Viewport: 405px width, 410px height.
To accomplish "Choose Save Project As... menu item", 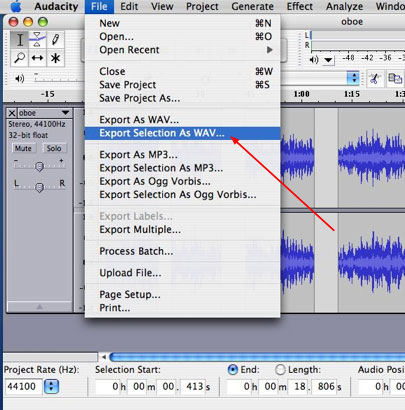I will [x=183, y=98].
